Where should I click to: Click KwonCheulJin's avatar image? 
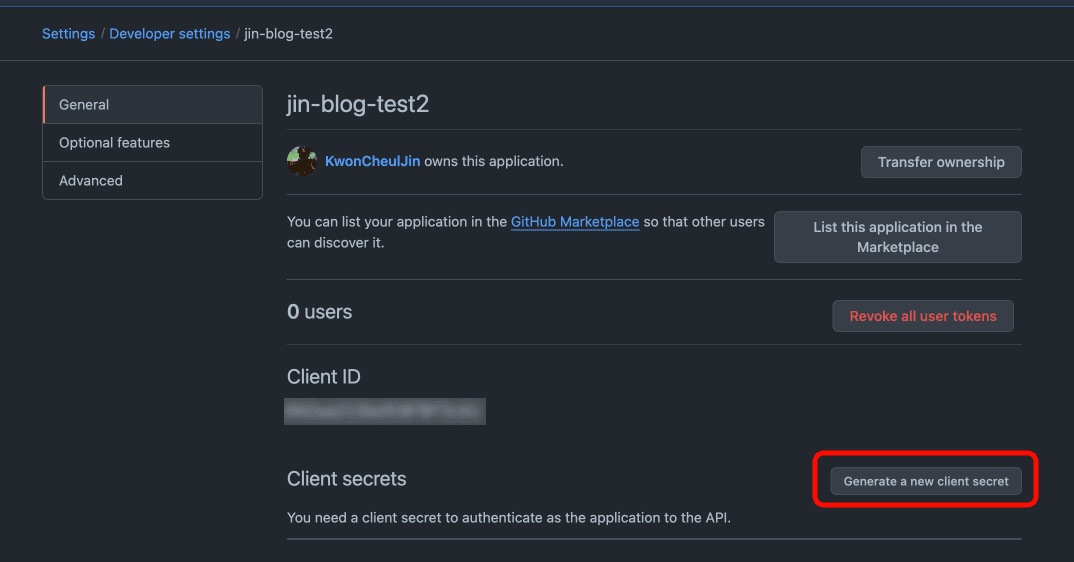(301, 161)
